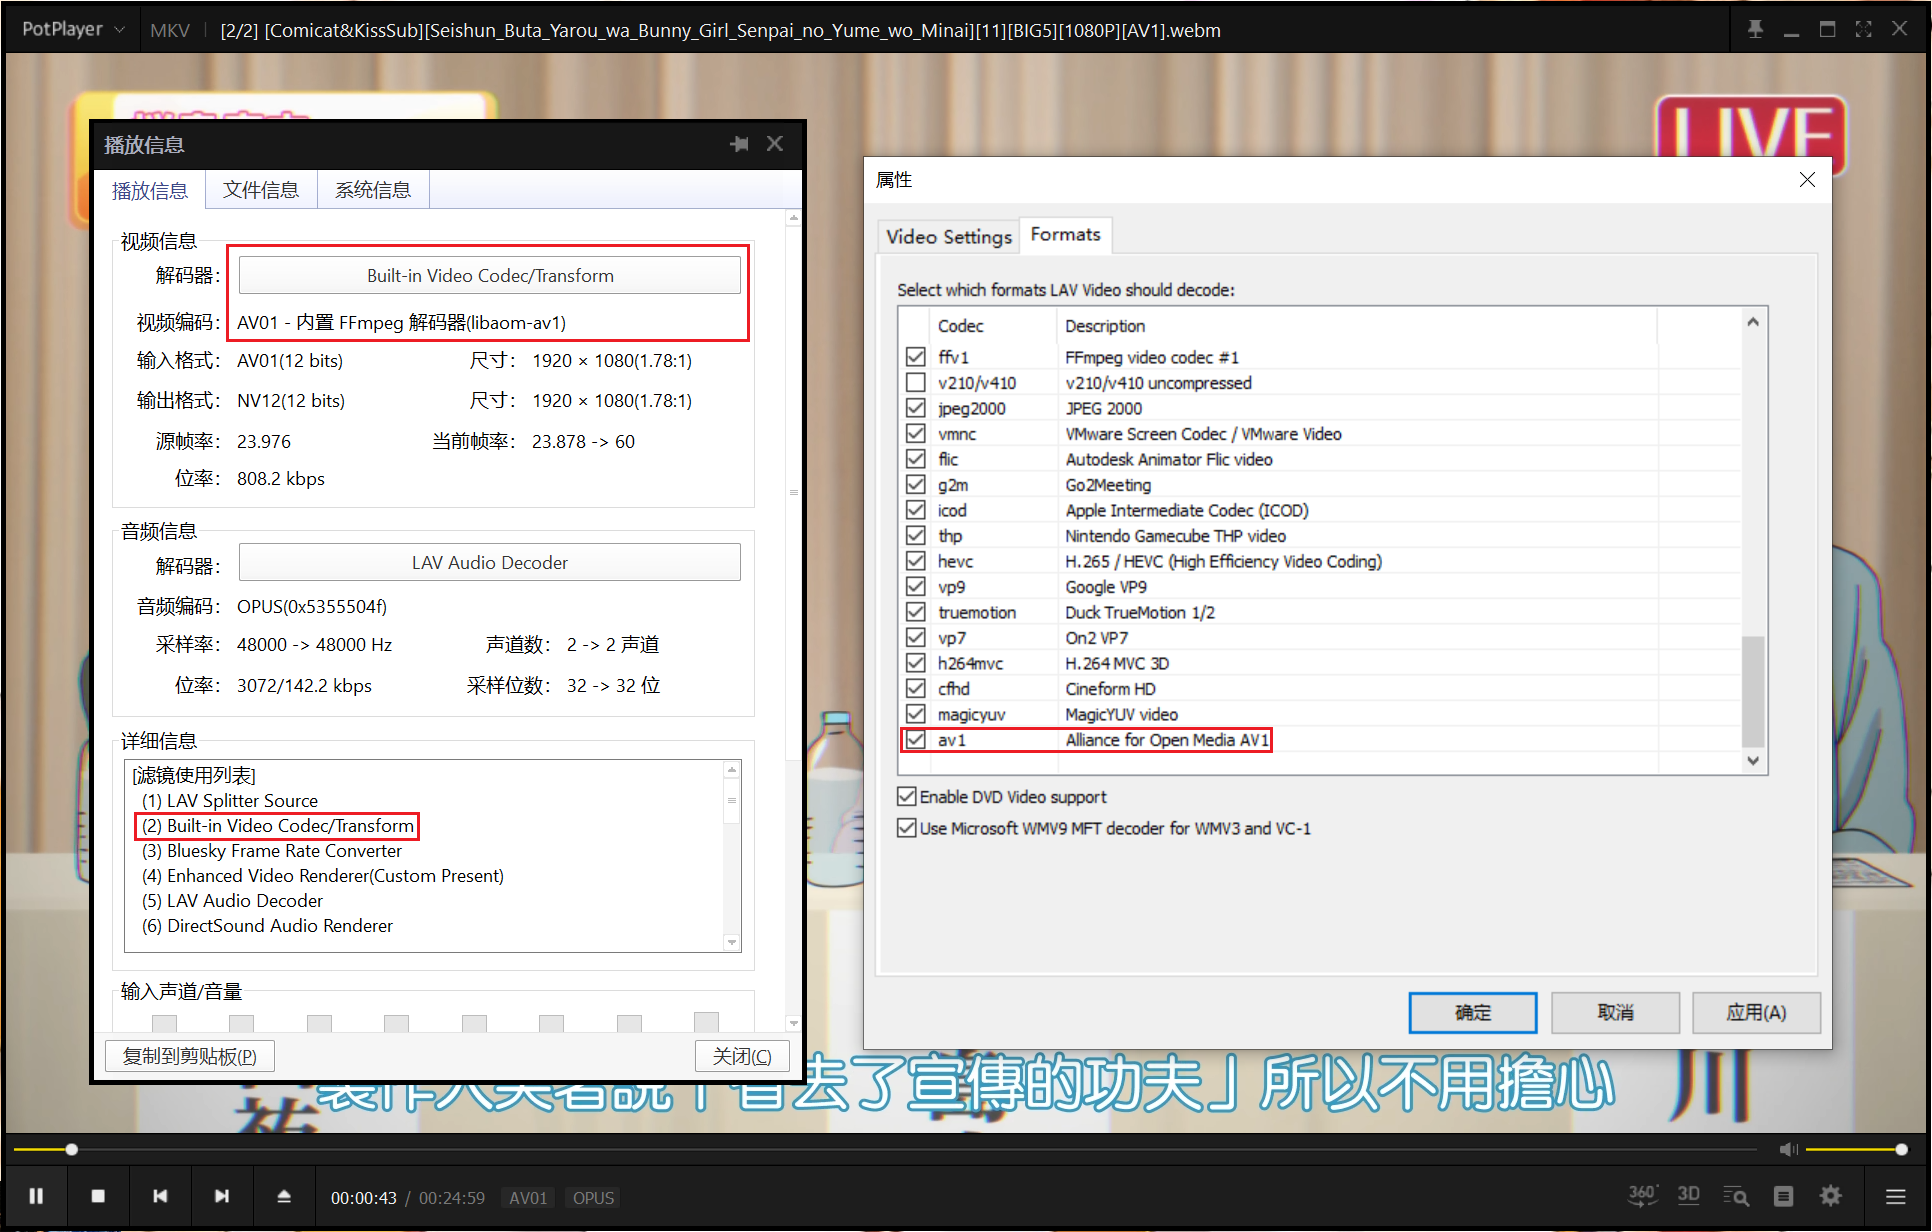
Task: Uncheck the ffv1 codec checkbox
Action: [x=915, y=357]
